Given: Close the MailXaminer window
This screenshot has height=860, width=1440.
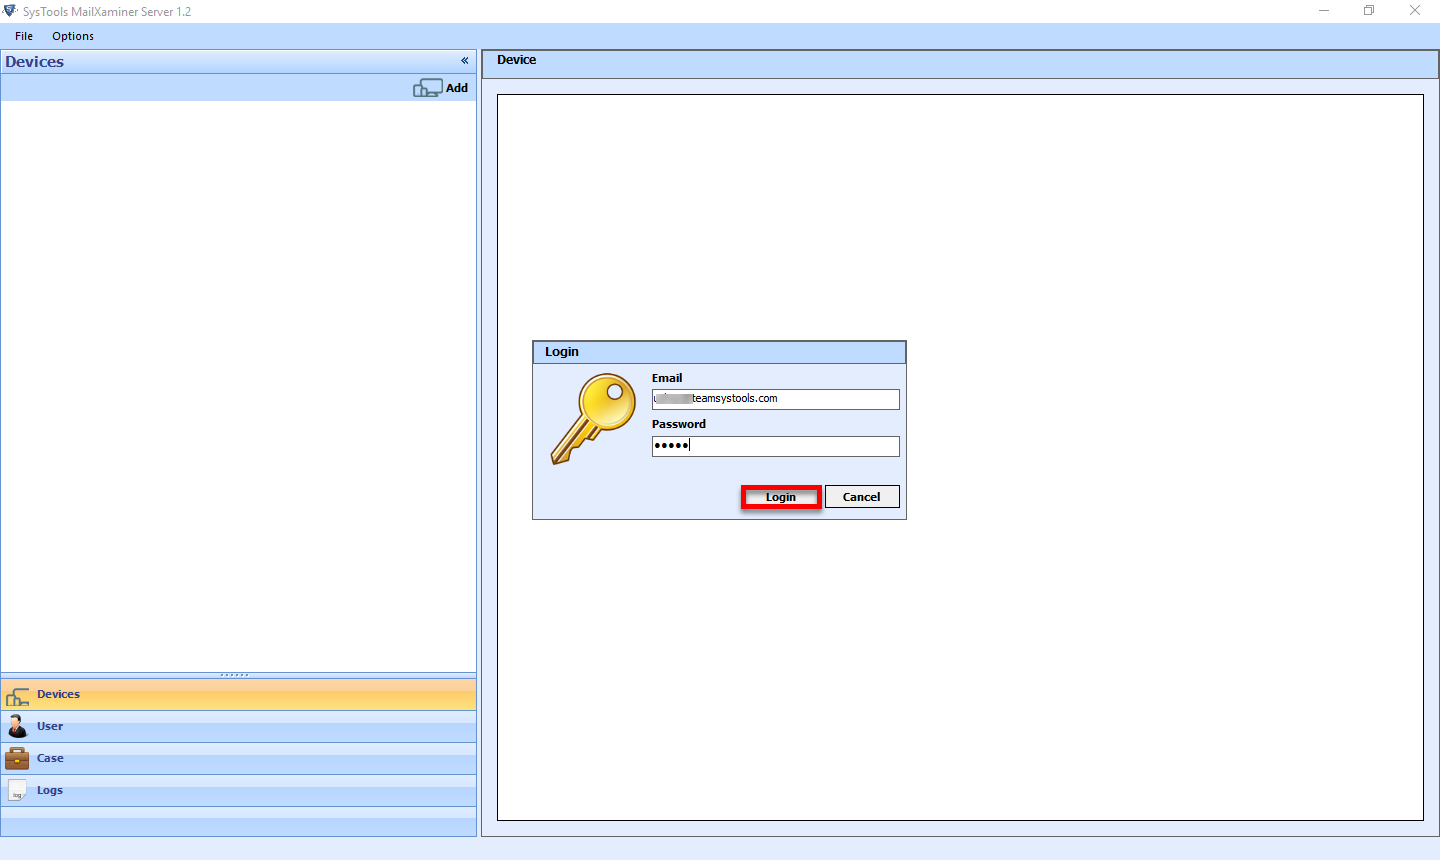Looking at the screenshot, I should (1415, 11).
